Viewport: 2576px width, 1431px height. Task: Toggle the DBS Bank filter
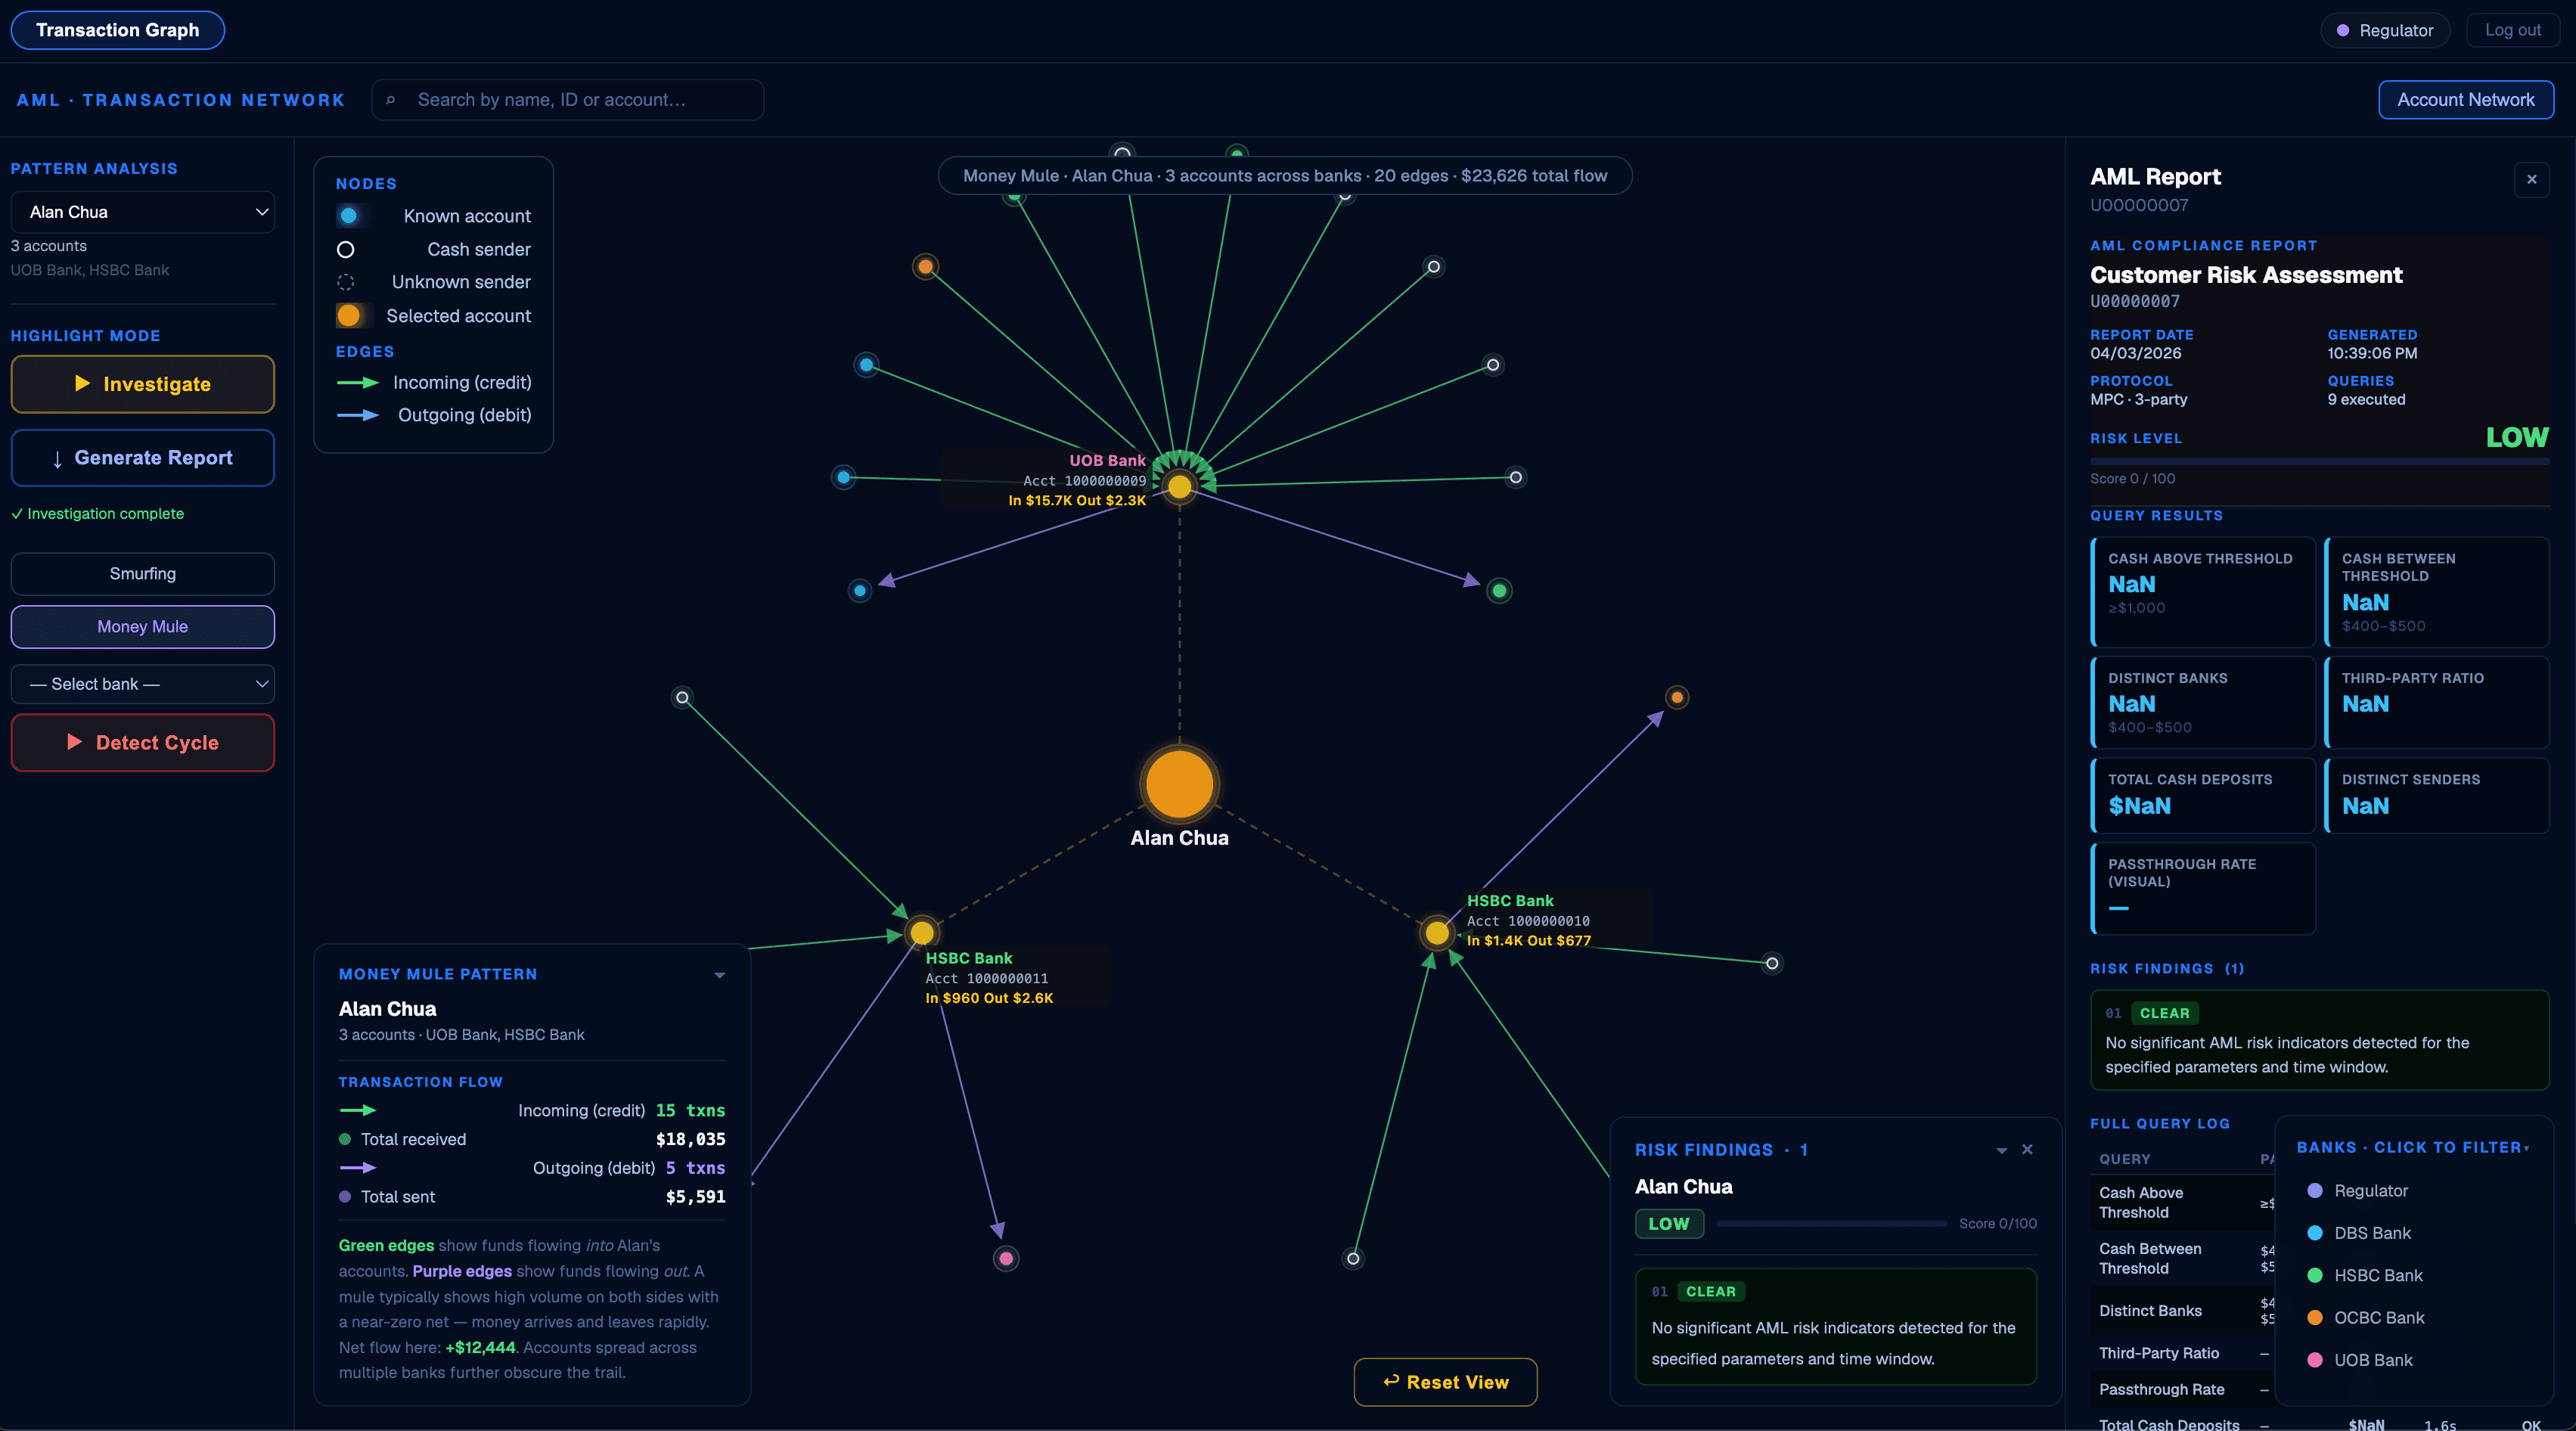point(2358,1233)
